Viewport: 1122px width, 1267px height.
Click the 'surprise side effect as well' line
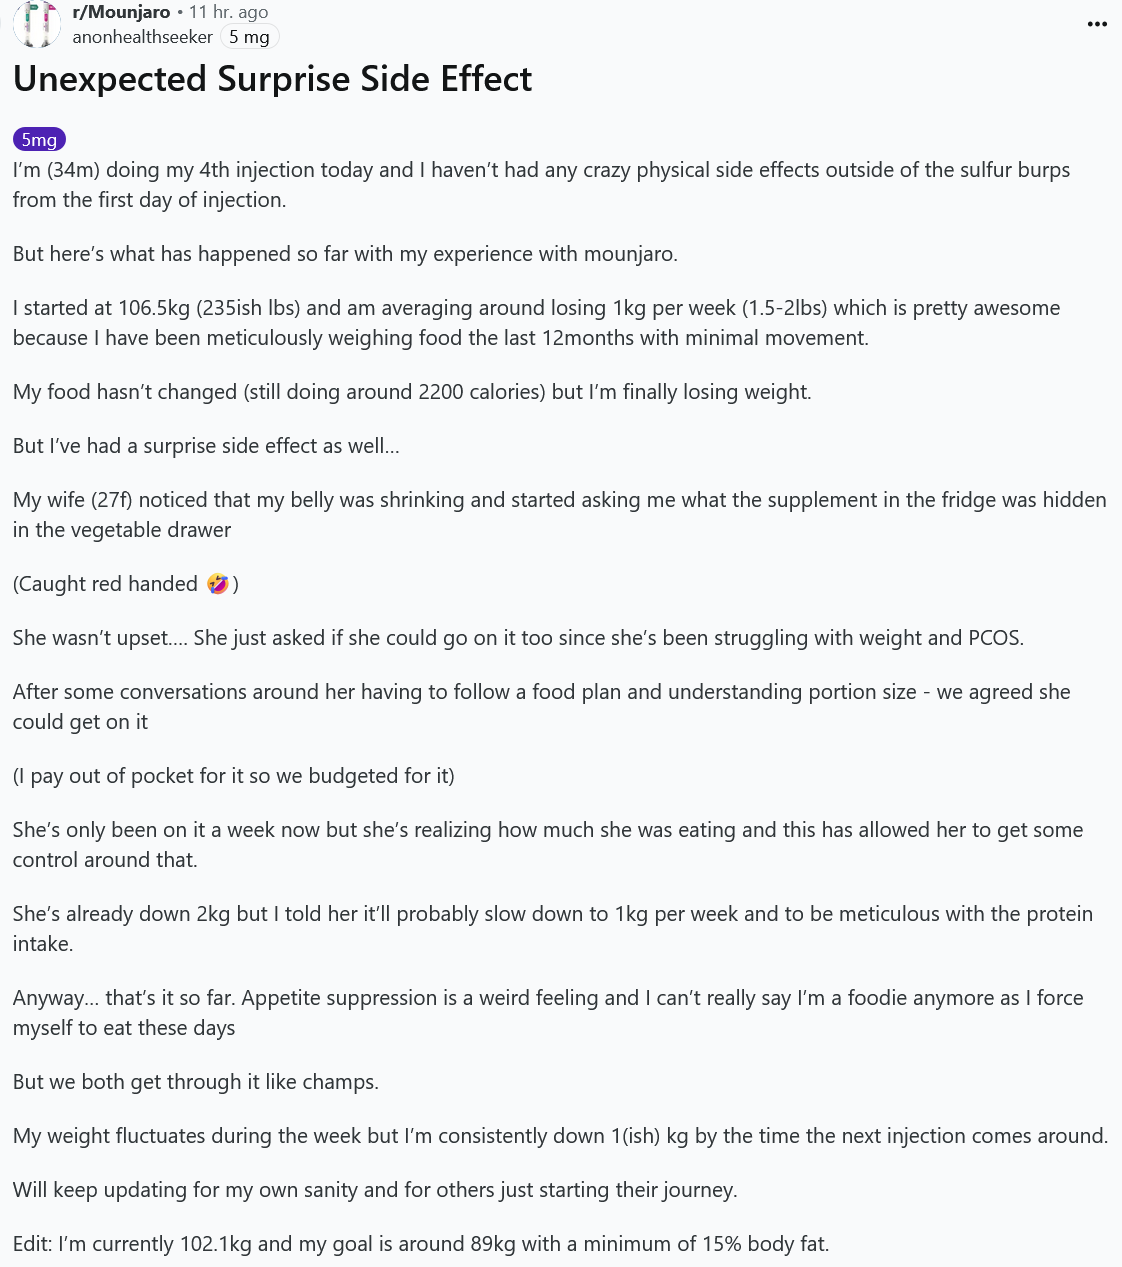click(x=206, y=446)
